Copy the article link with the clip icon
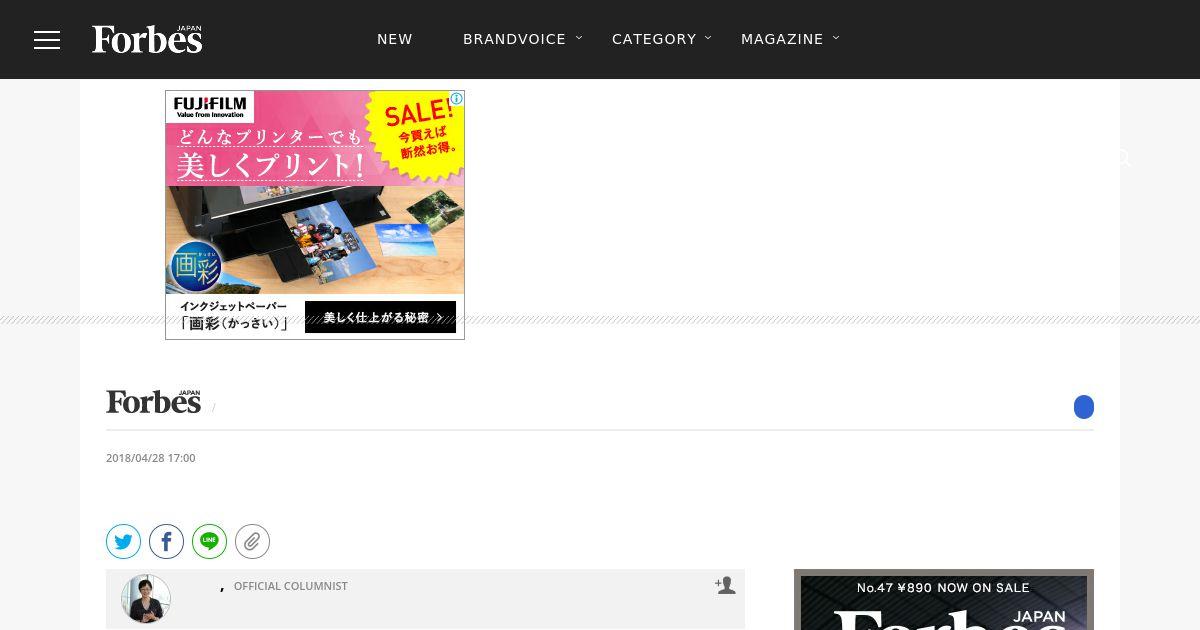Image resolution: width=1200 pixels, height=630 pixels. coord(252,542)
